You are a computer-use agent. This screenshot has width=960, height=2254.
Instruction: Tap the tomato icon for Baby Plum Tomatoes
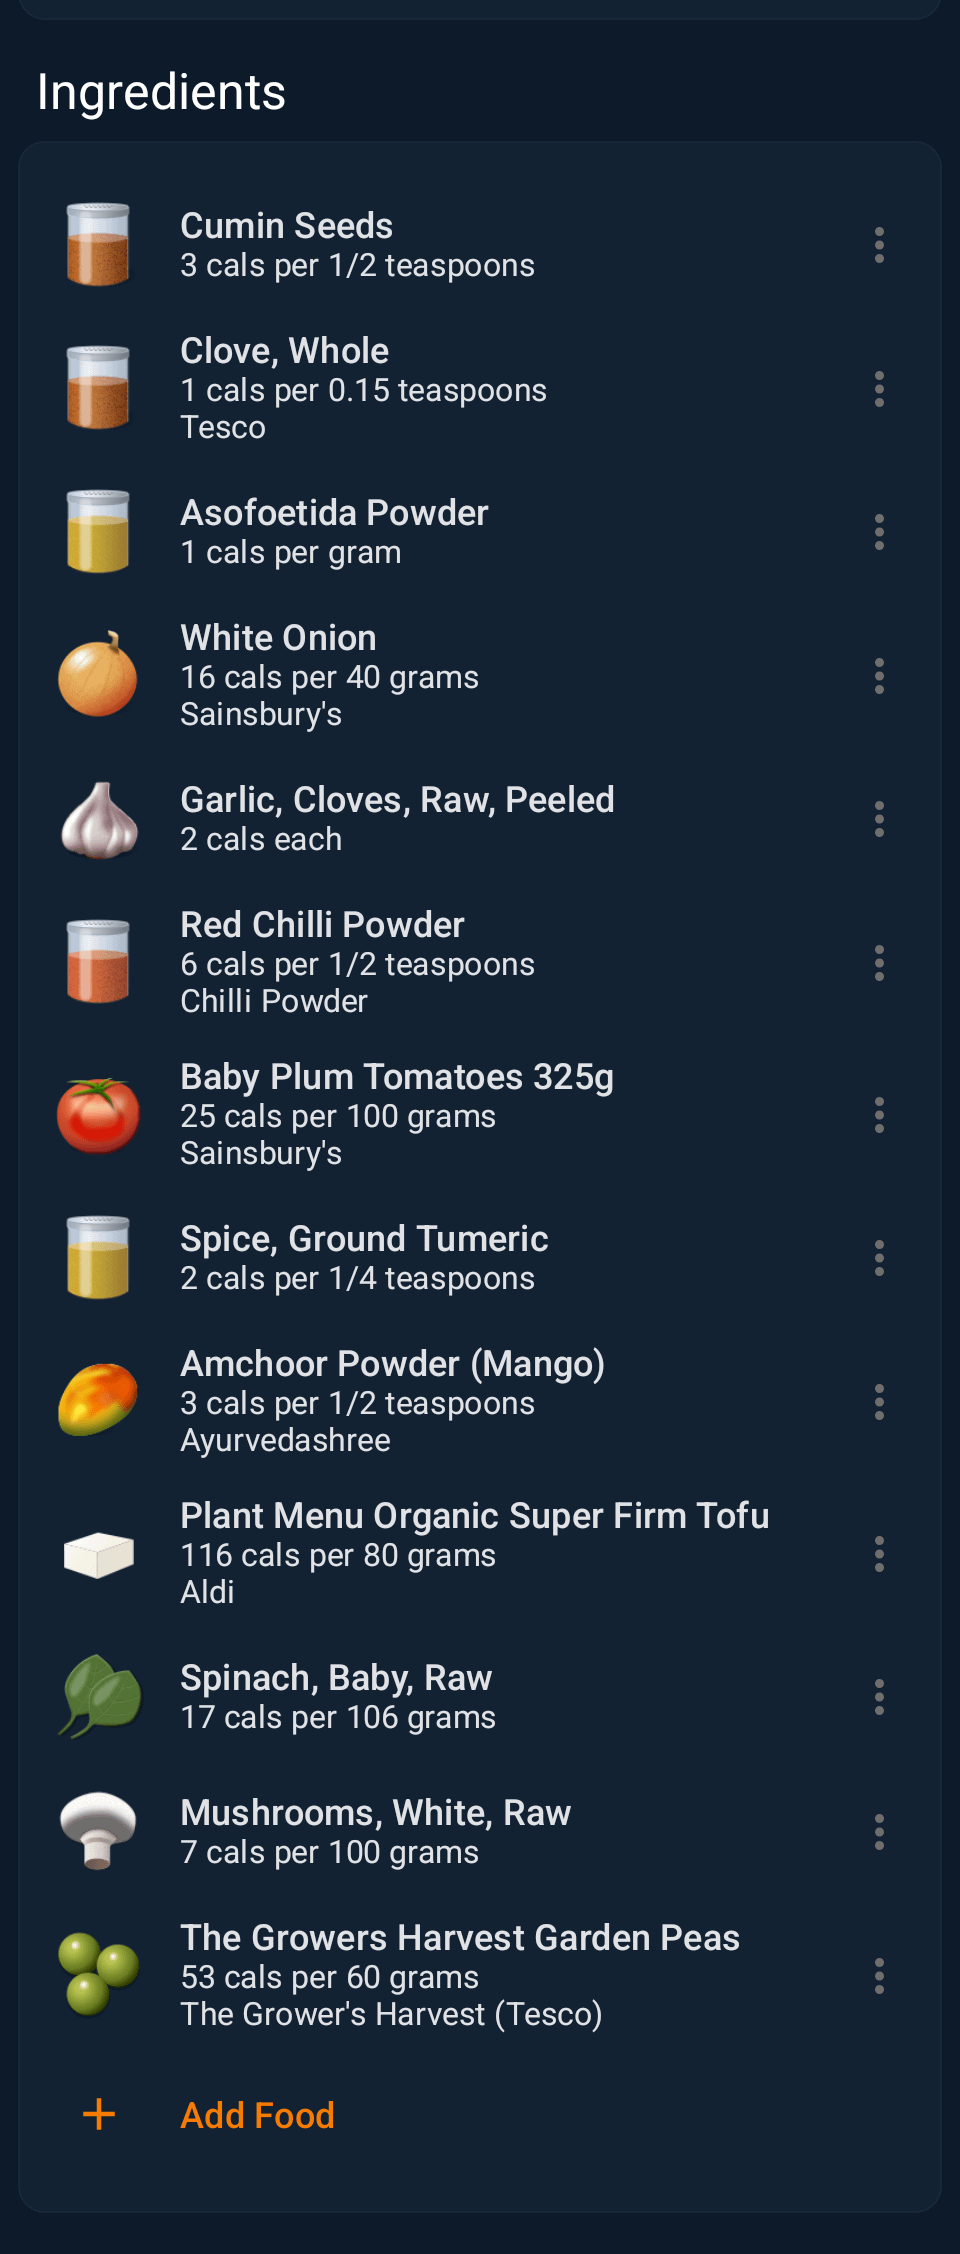pyautogui.click(x=98, y=1115)
